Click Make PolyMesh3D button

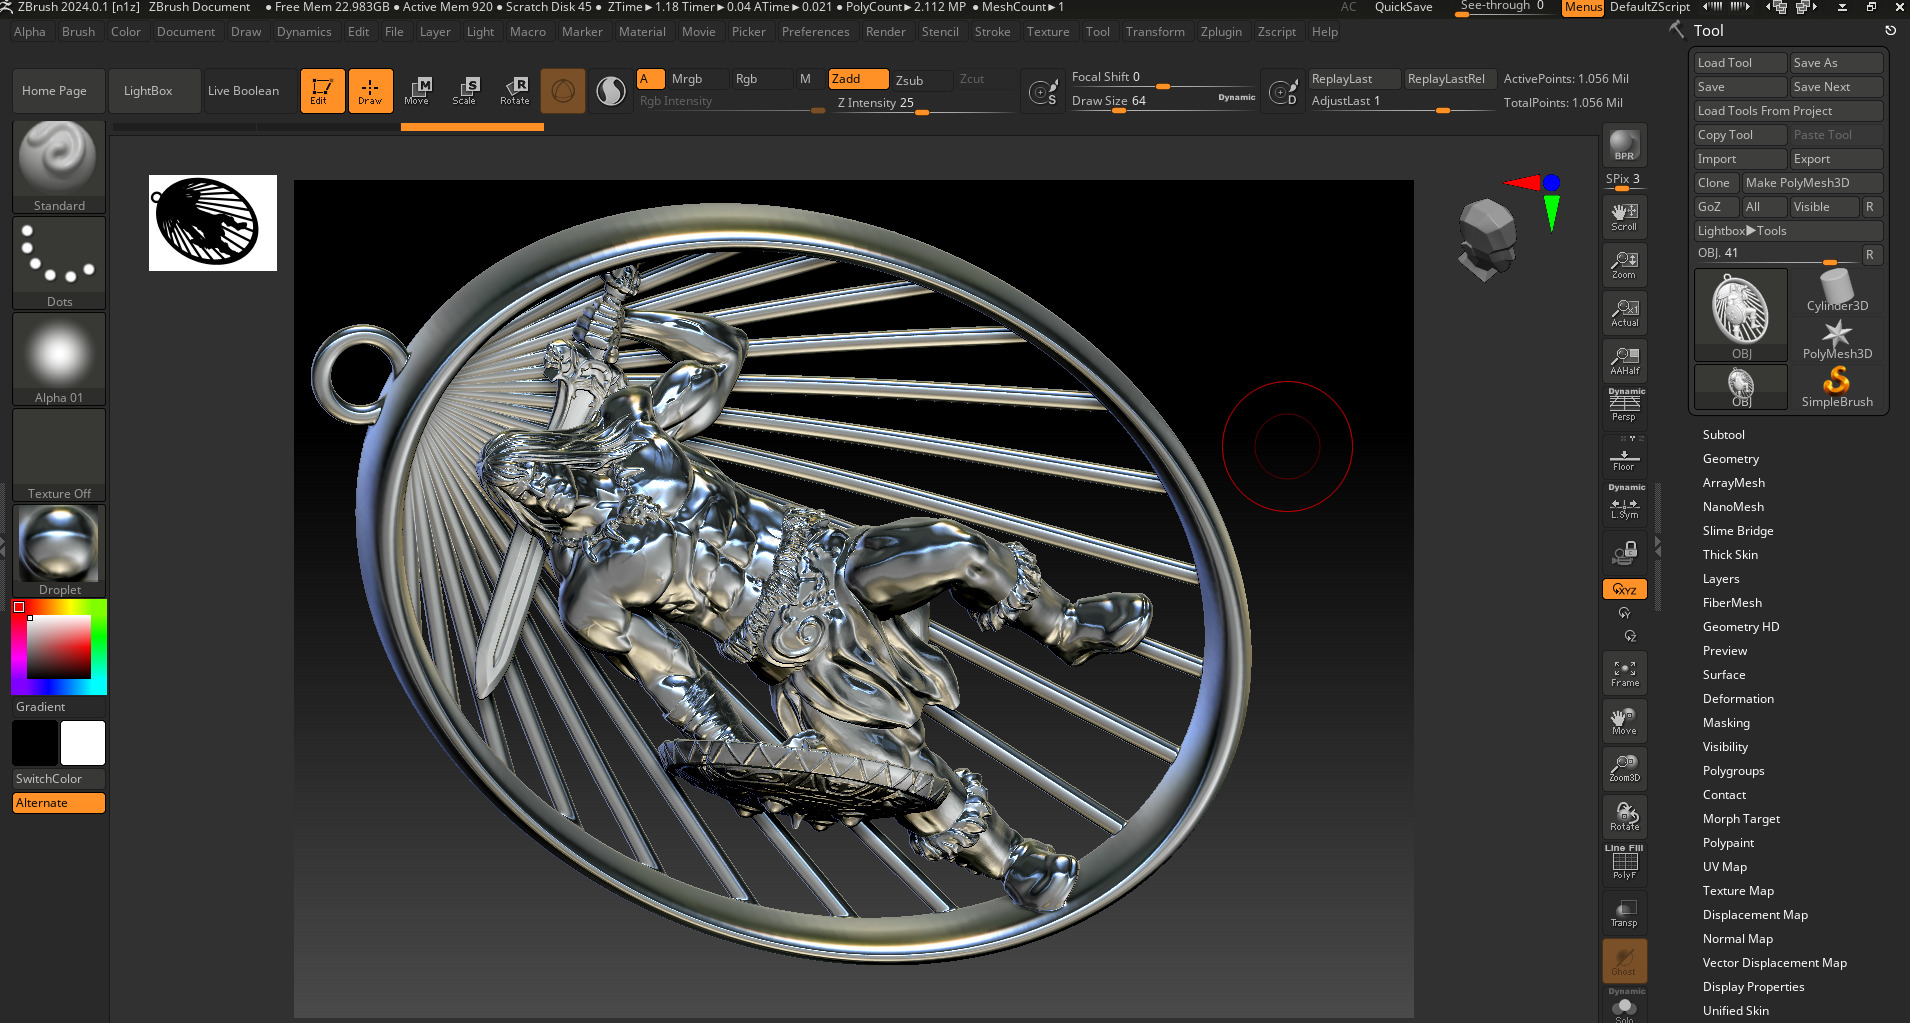click(1812, 183)
